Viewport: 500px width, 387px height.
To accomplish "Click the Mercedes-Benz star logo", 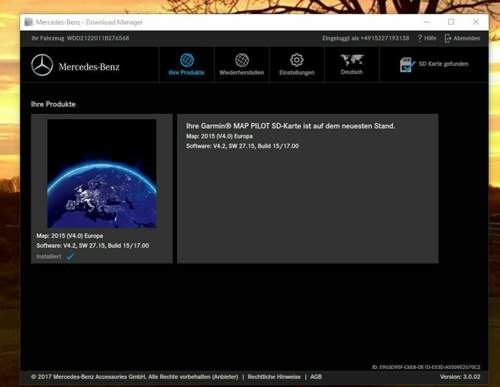I will 42,65.
